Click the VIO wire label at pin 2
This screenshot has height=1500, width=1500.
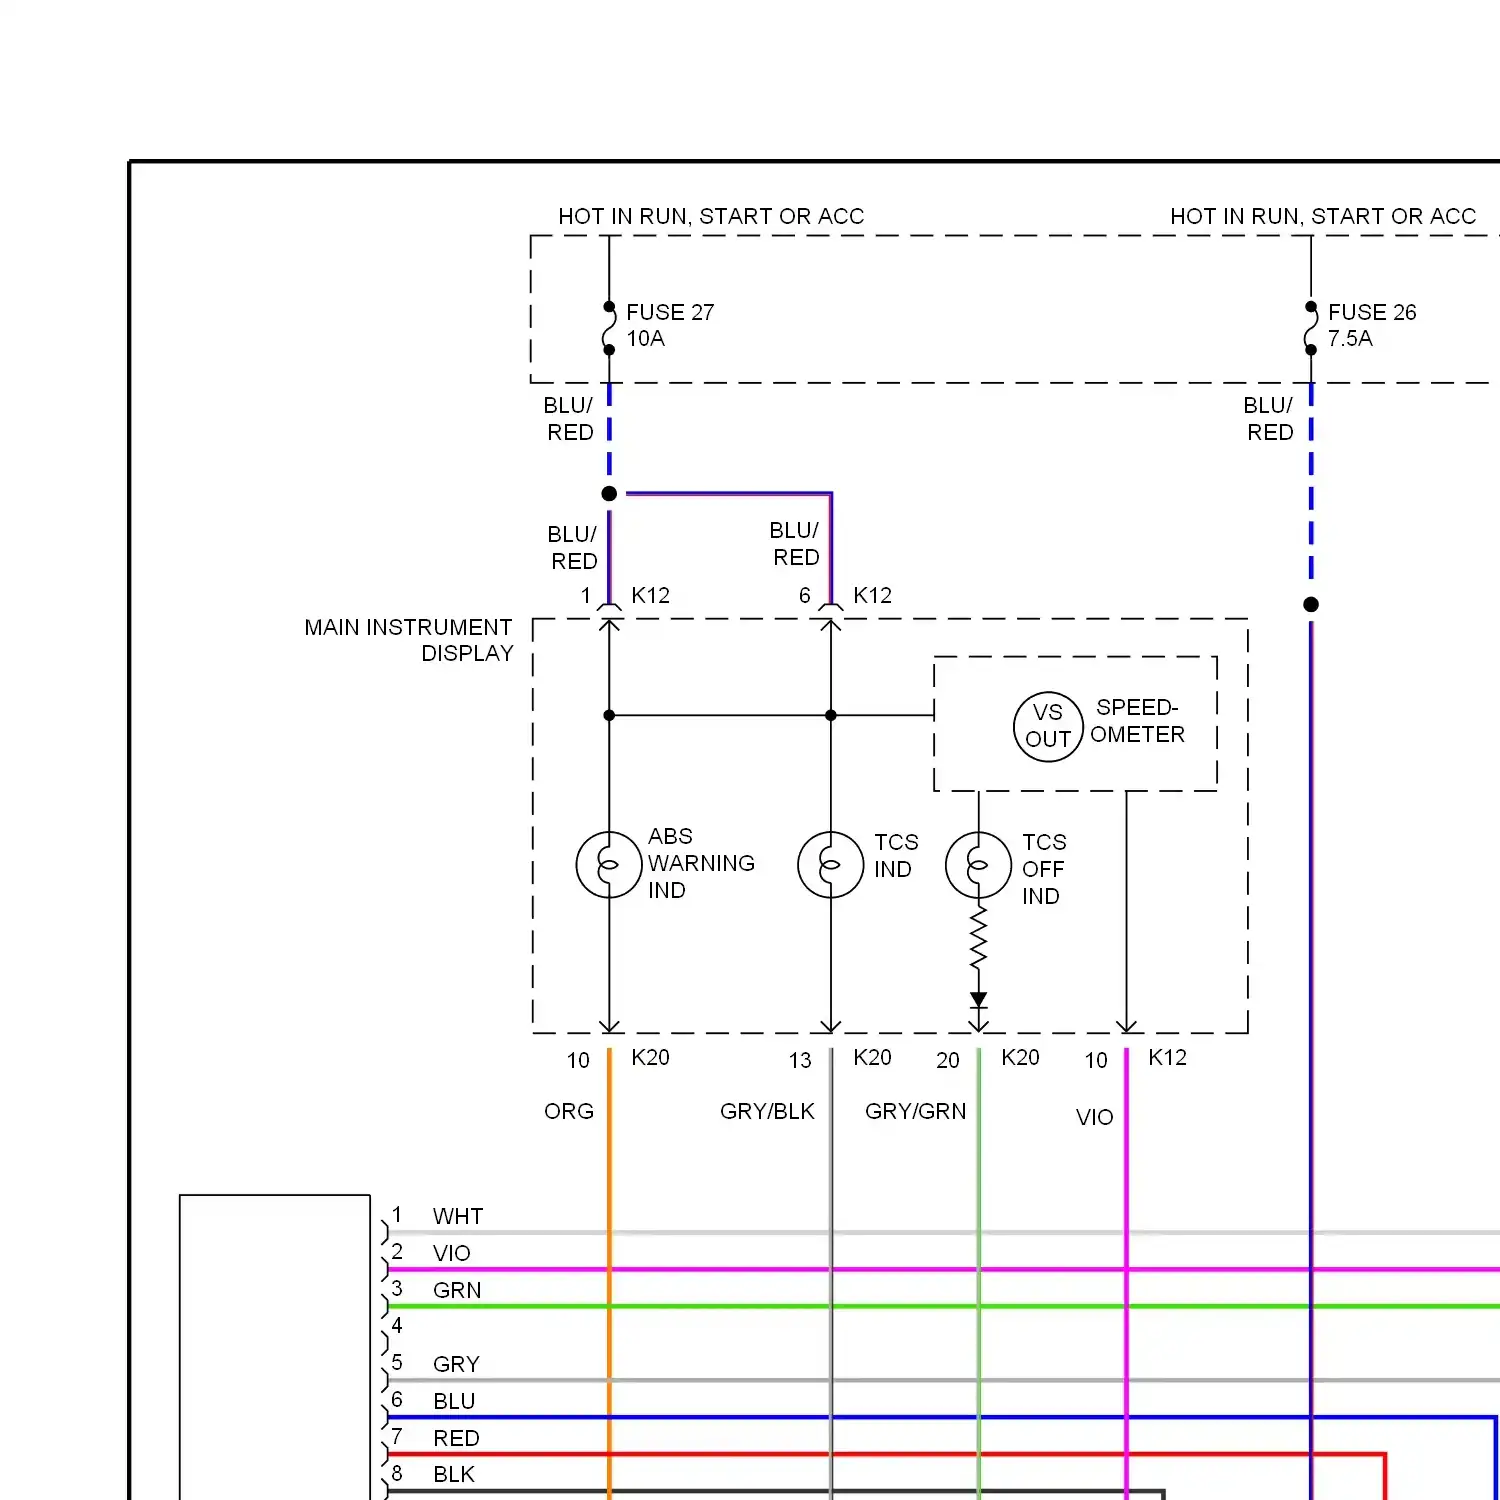click(452, 1253)
